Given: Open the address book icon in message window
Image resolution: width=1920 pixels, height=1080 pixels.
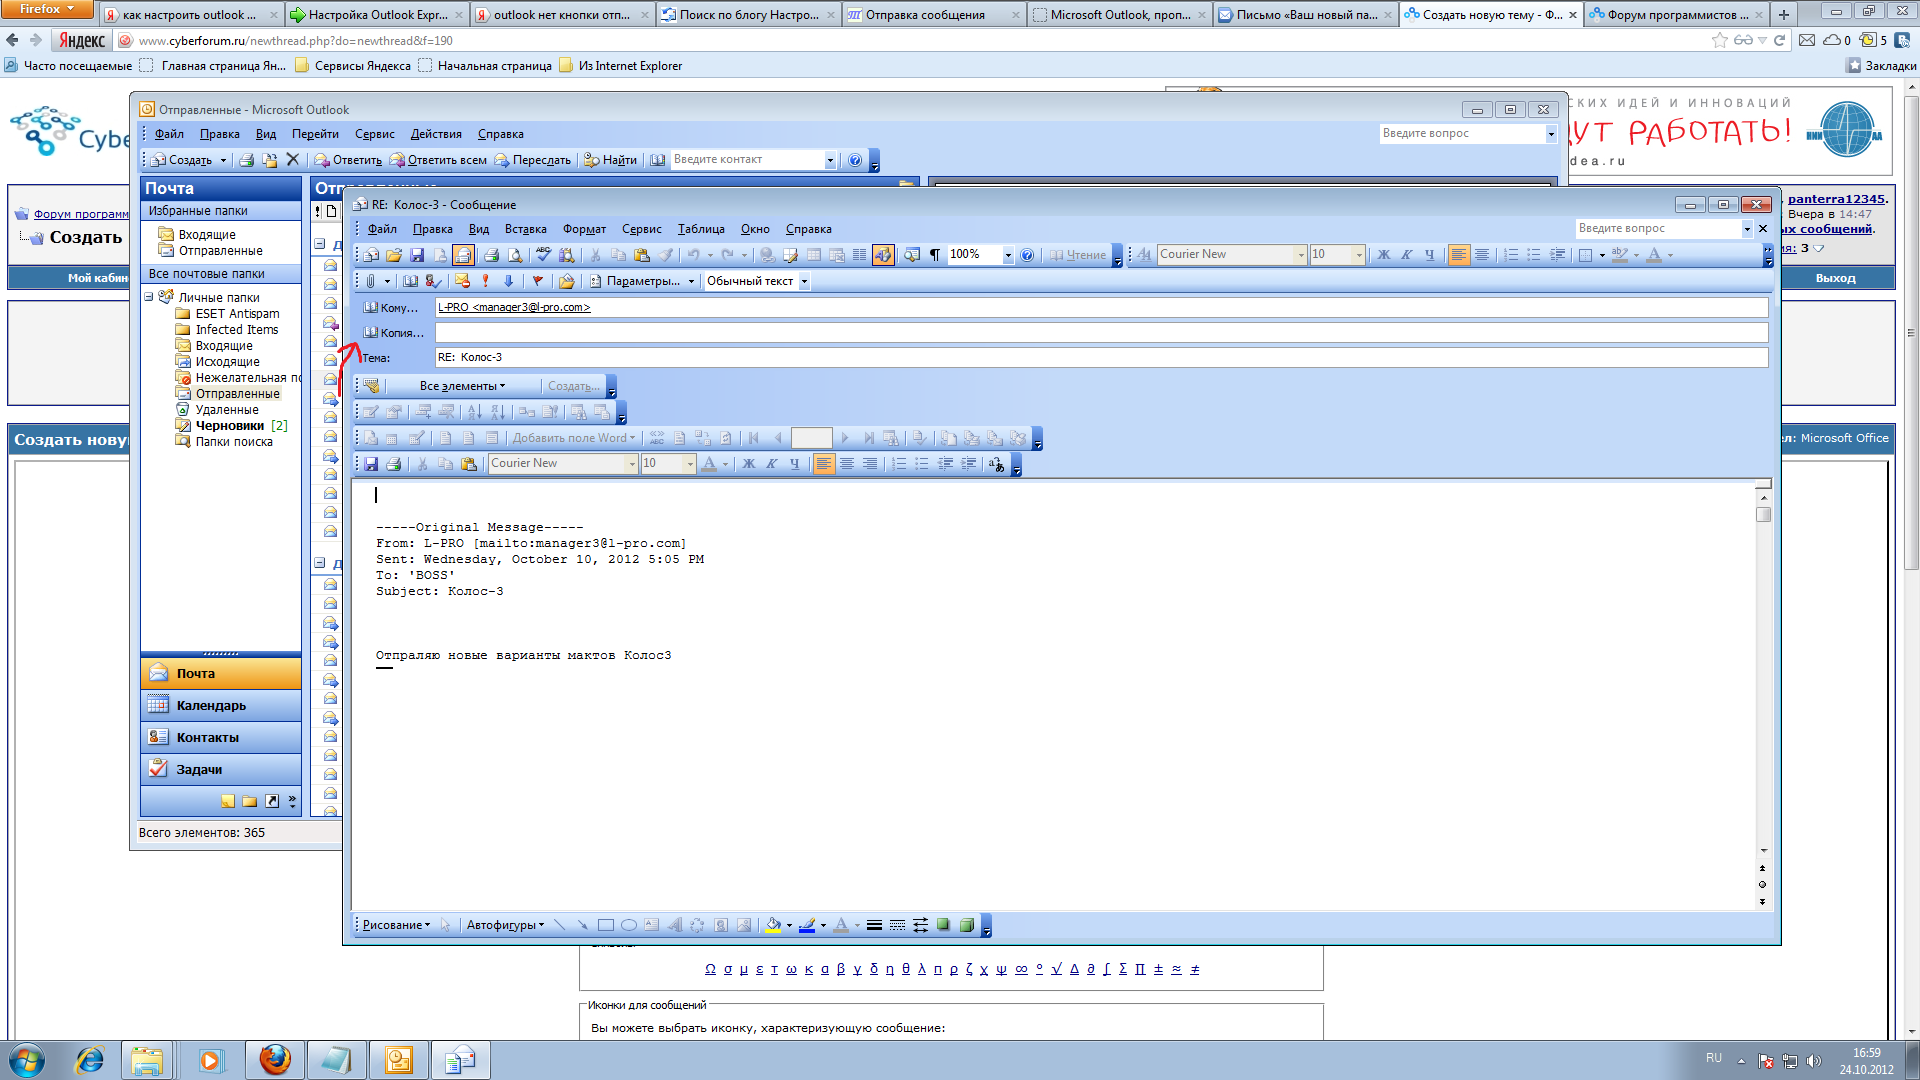Looking at the screenshot, I should 410,281.
